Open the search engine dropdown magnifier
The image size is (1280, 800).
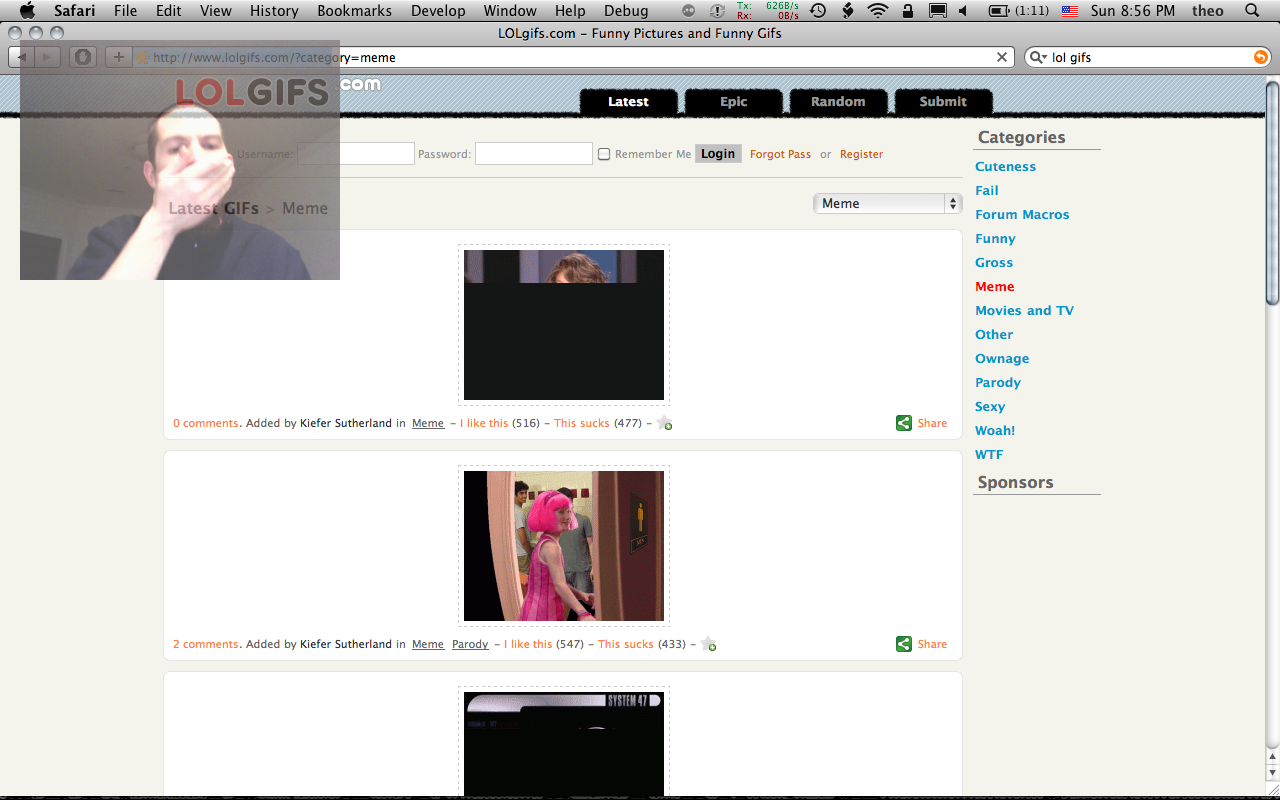pos(1039,57)
